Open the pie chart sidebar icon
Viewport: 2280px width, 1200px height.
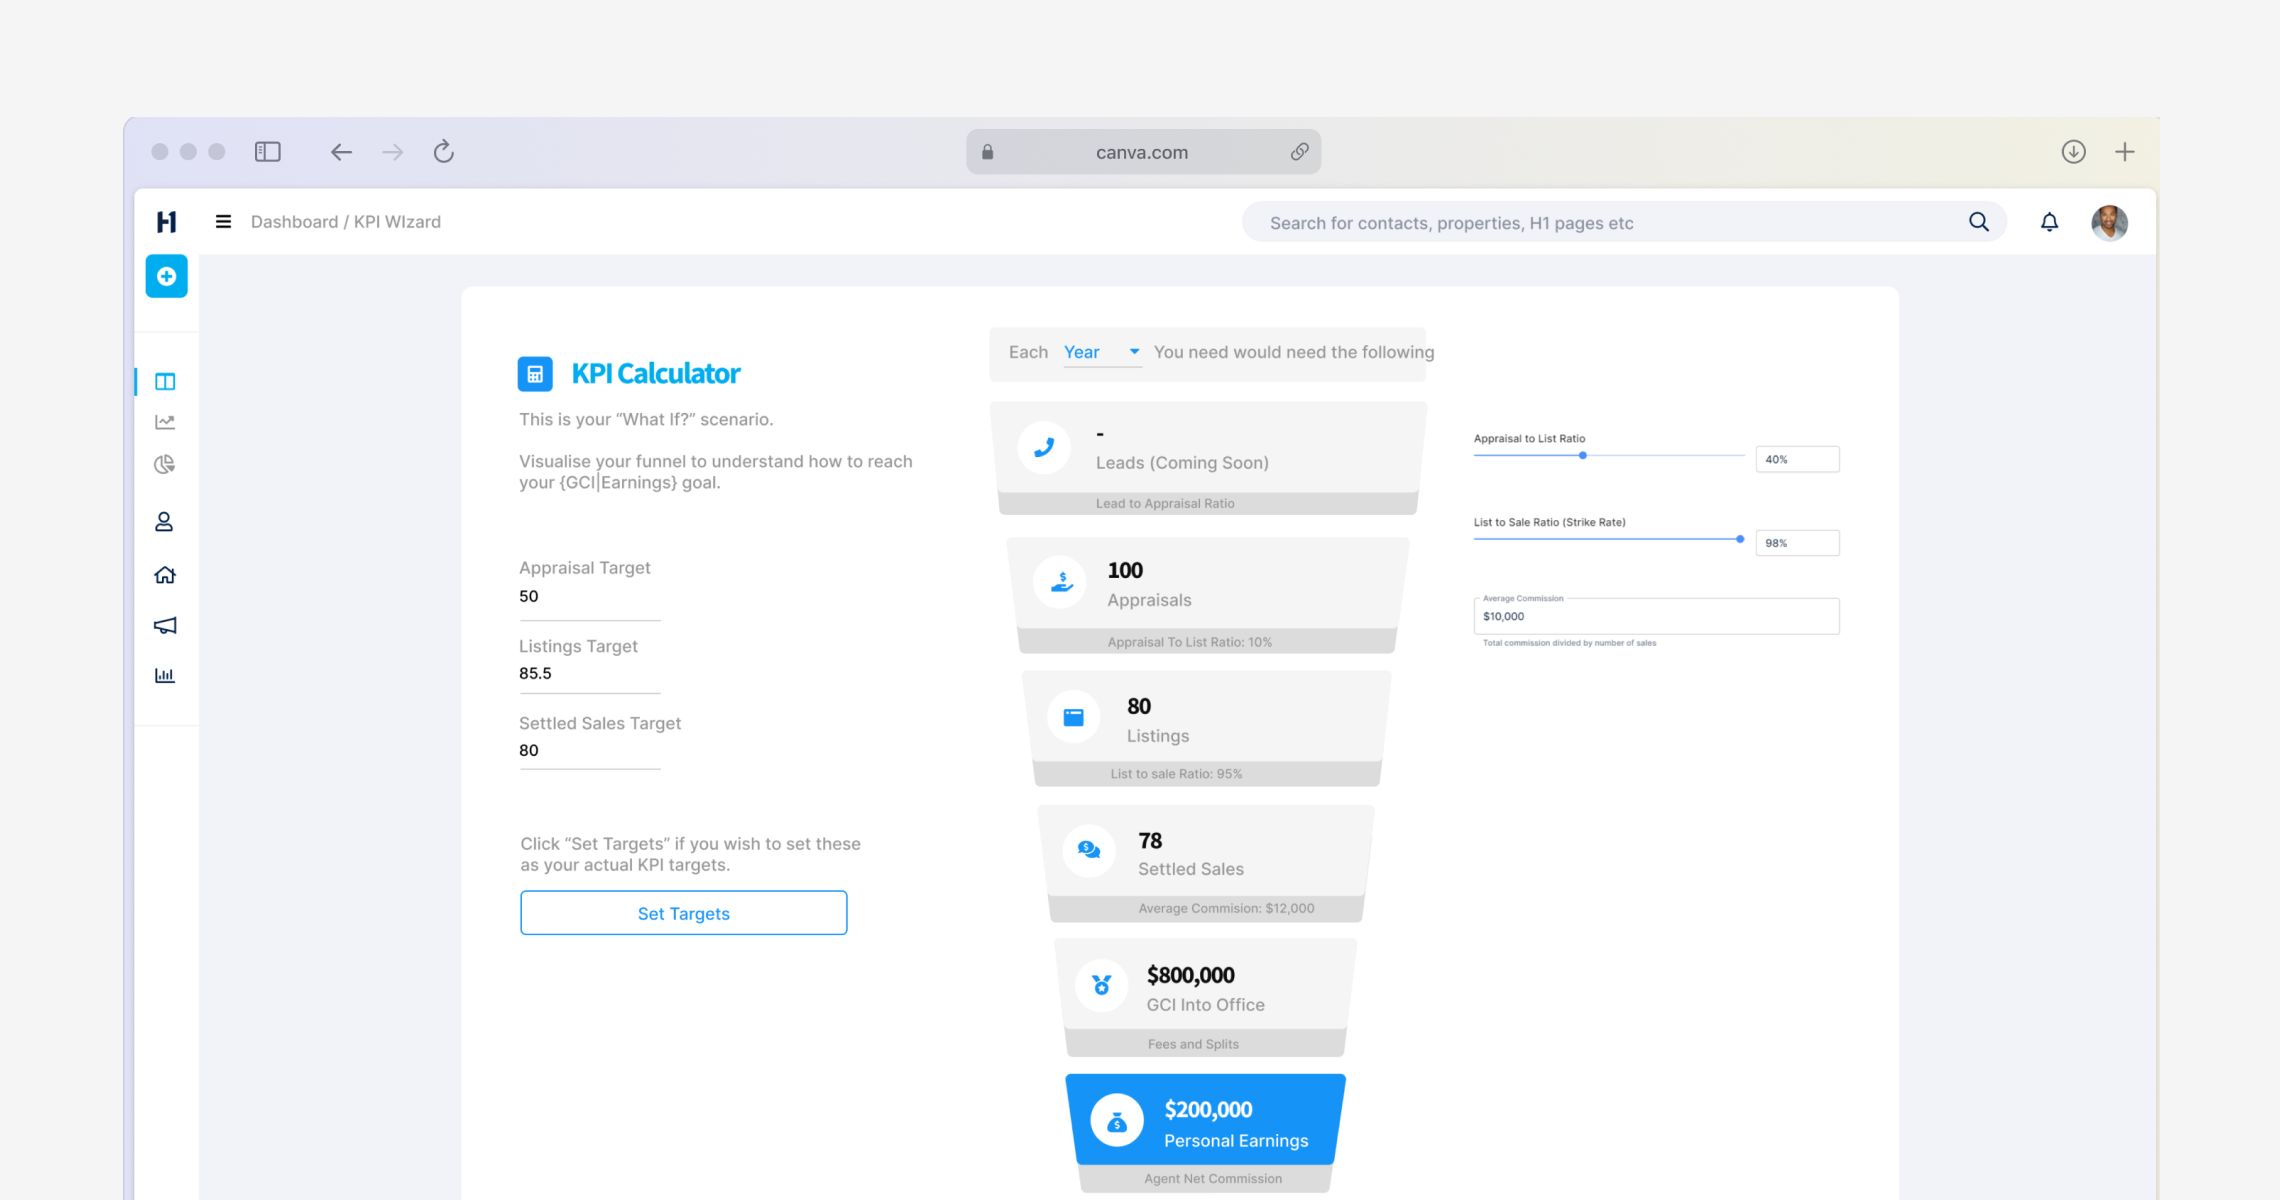(x=165, y=464)
